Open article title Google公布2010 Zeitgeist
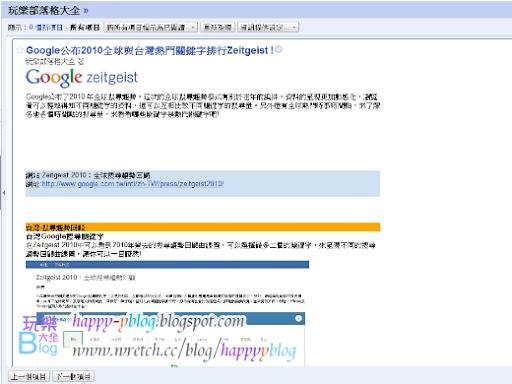This screenshot has height=384, width=512. click(150, 50)
